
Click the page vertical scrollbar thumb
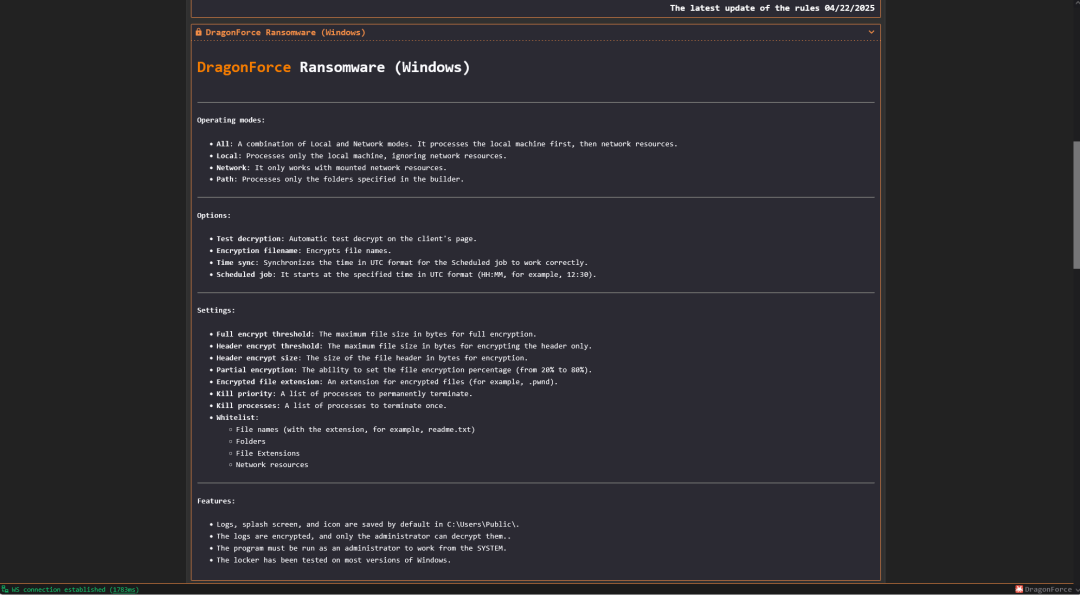pyautogui.click(x=1076, y=205)
